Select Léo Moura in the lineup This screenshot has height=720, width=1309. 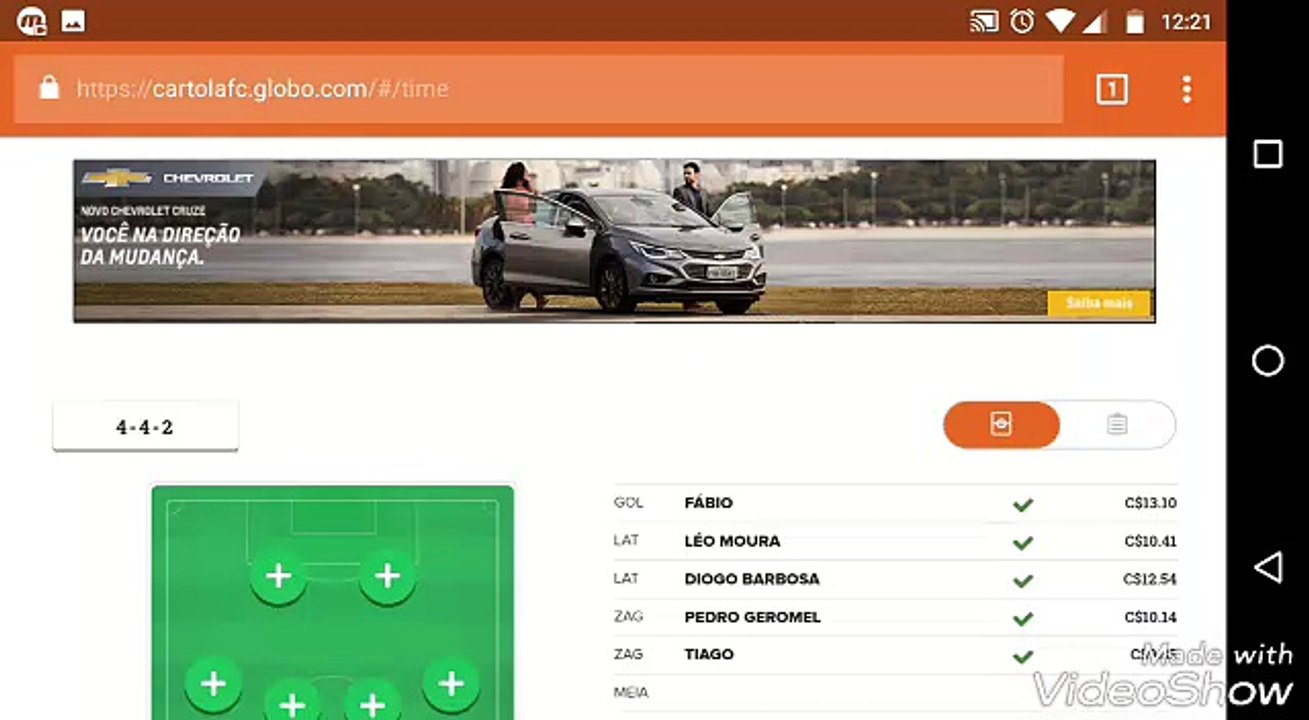(x=732, y=541)
